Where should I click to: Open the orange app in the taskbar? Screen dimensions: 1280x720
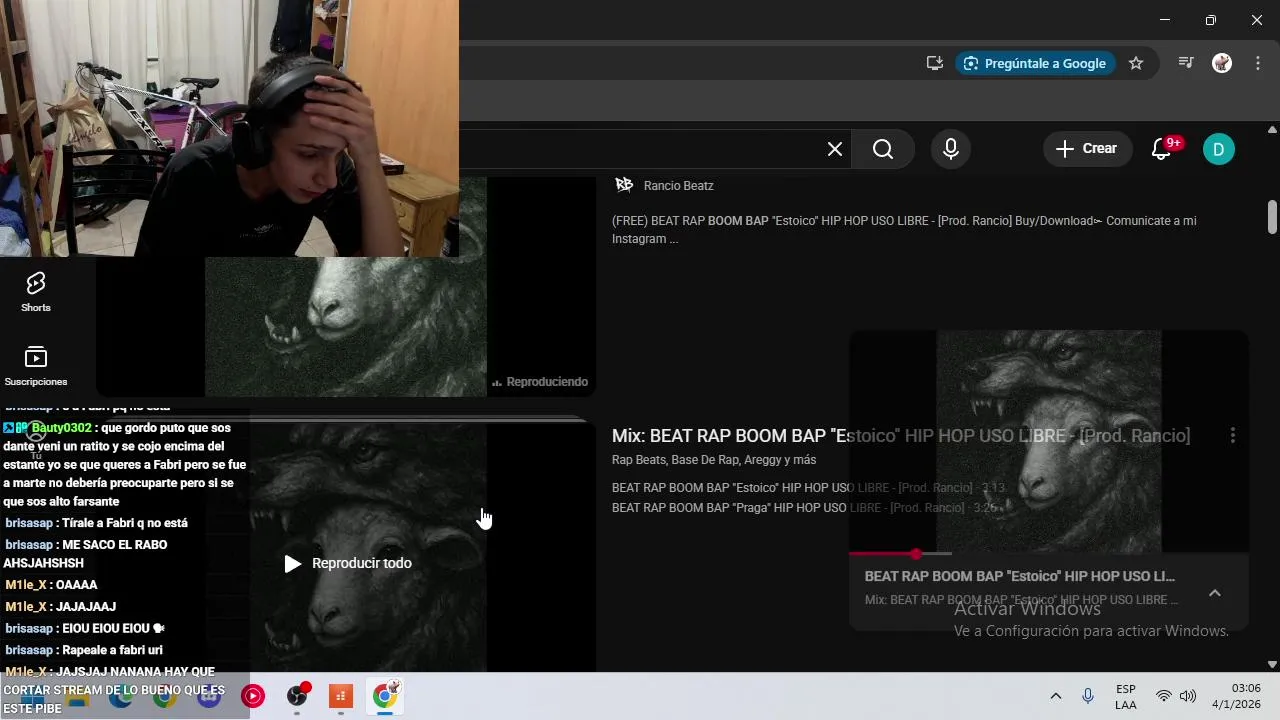(x=341, y=696)
